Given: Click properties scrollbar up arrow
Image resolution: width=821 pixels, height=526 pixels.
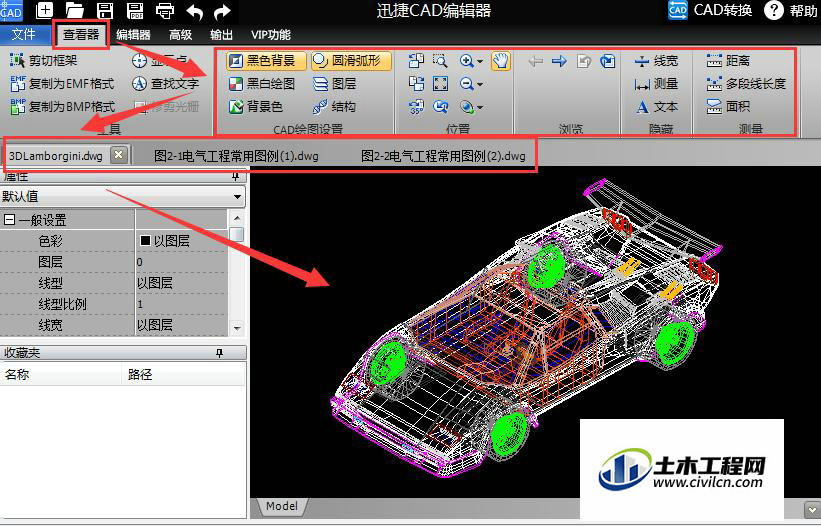Looking at the screenshot, I should [x=237, y=218].
